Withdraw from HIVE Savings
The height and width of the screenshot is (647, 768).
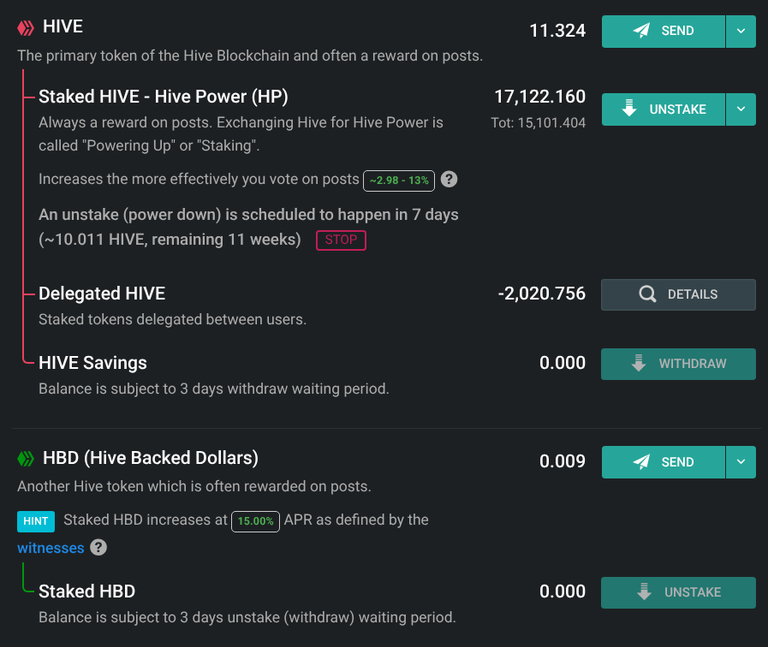[678, 364]
